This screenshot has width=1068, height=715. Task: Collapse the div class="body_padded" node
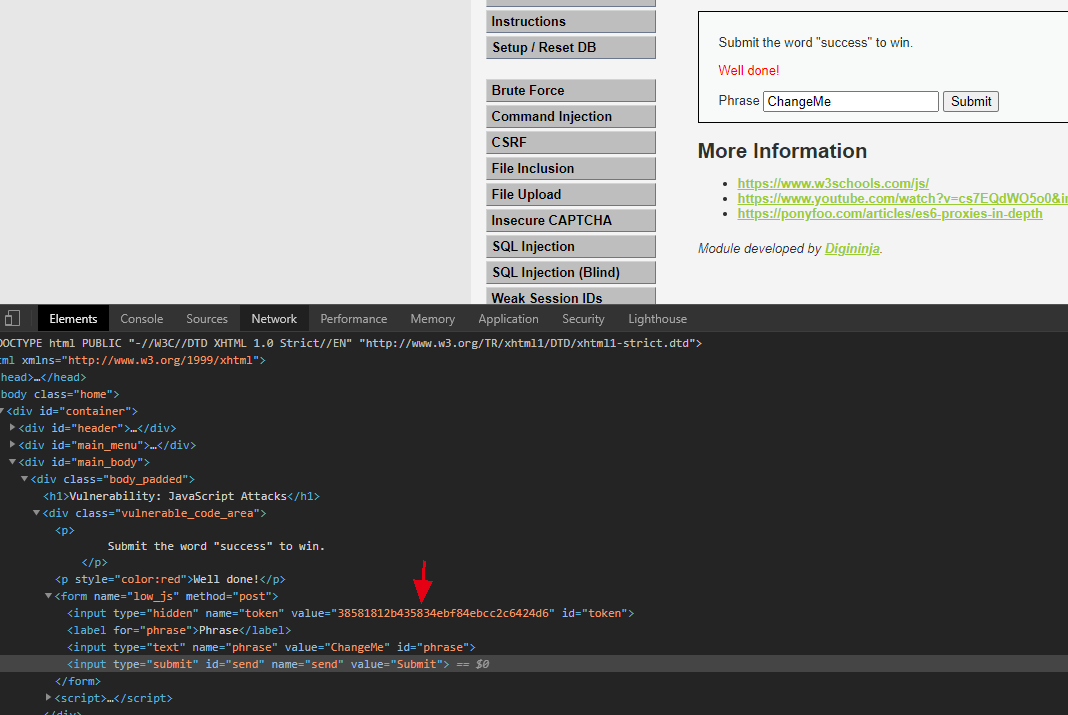pyautogui.click(x=25, y=479)
